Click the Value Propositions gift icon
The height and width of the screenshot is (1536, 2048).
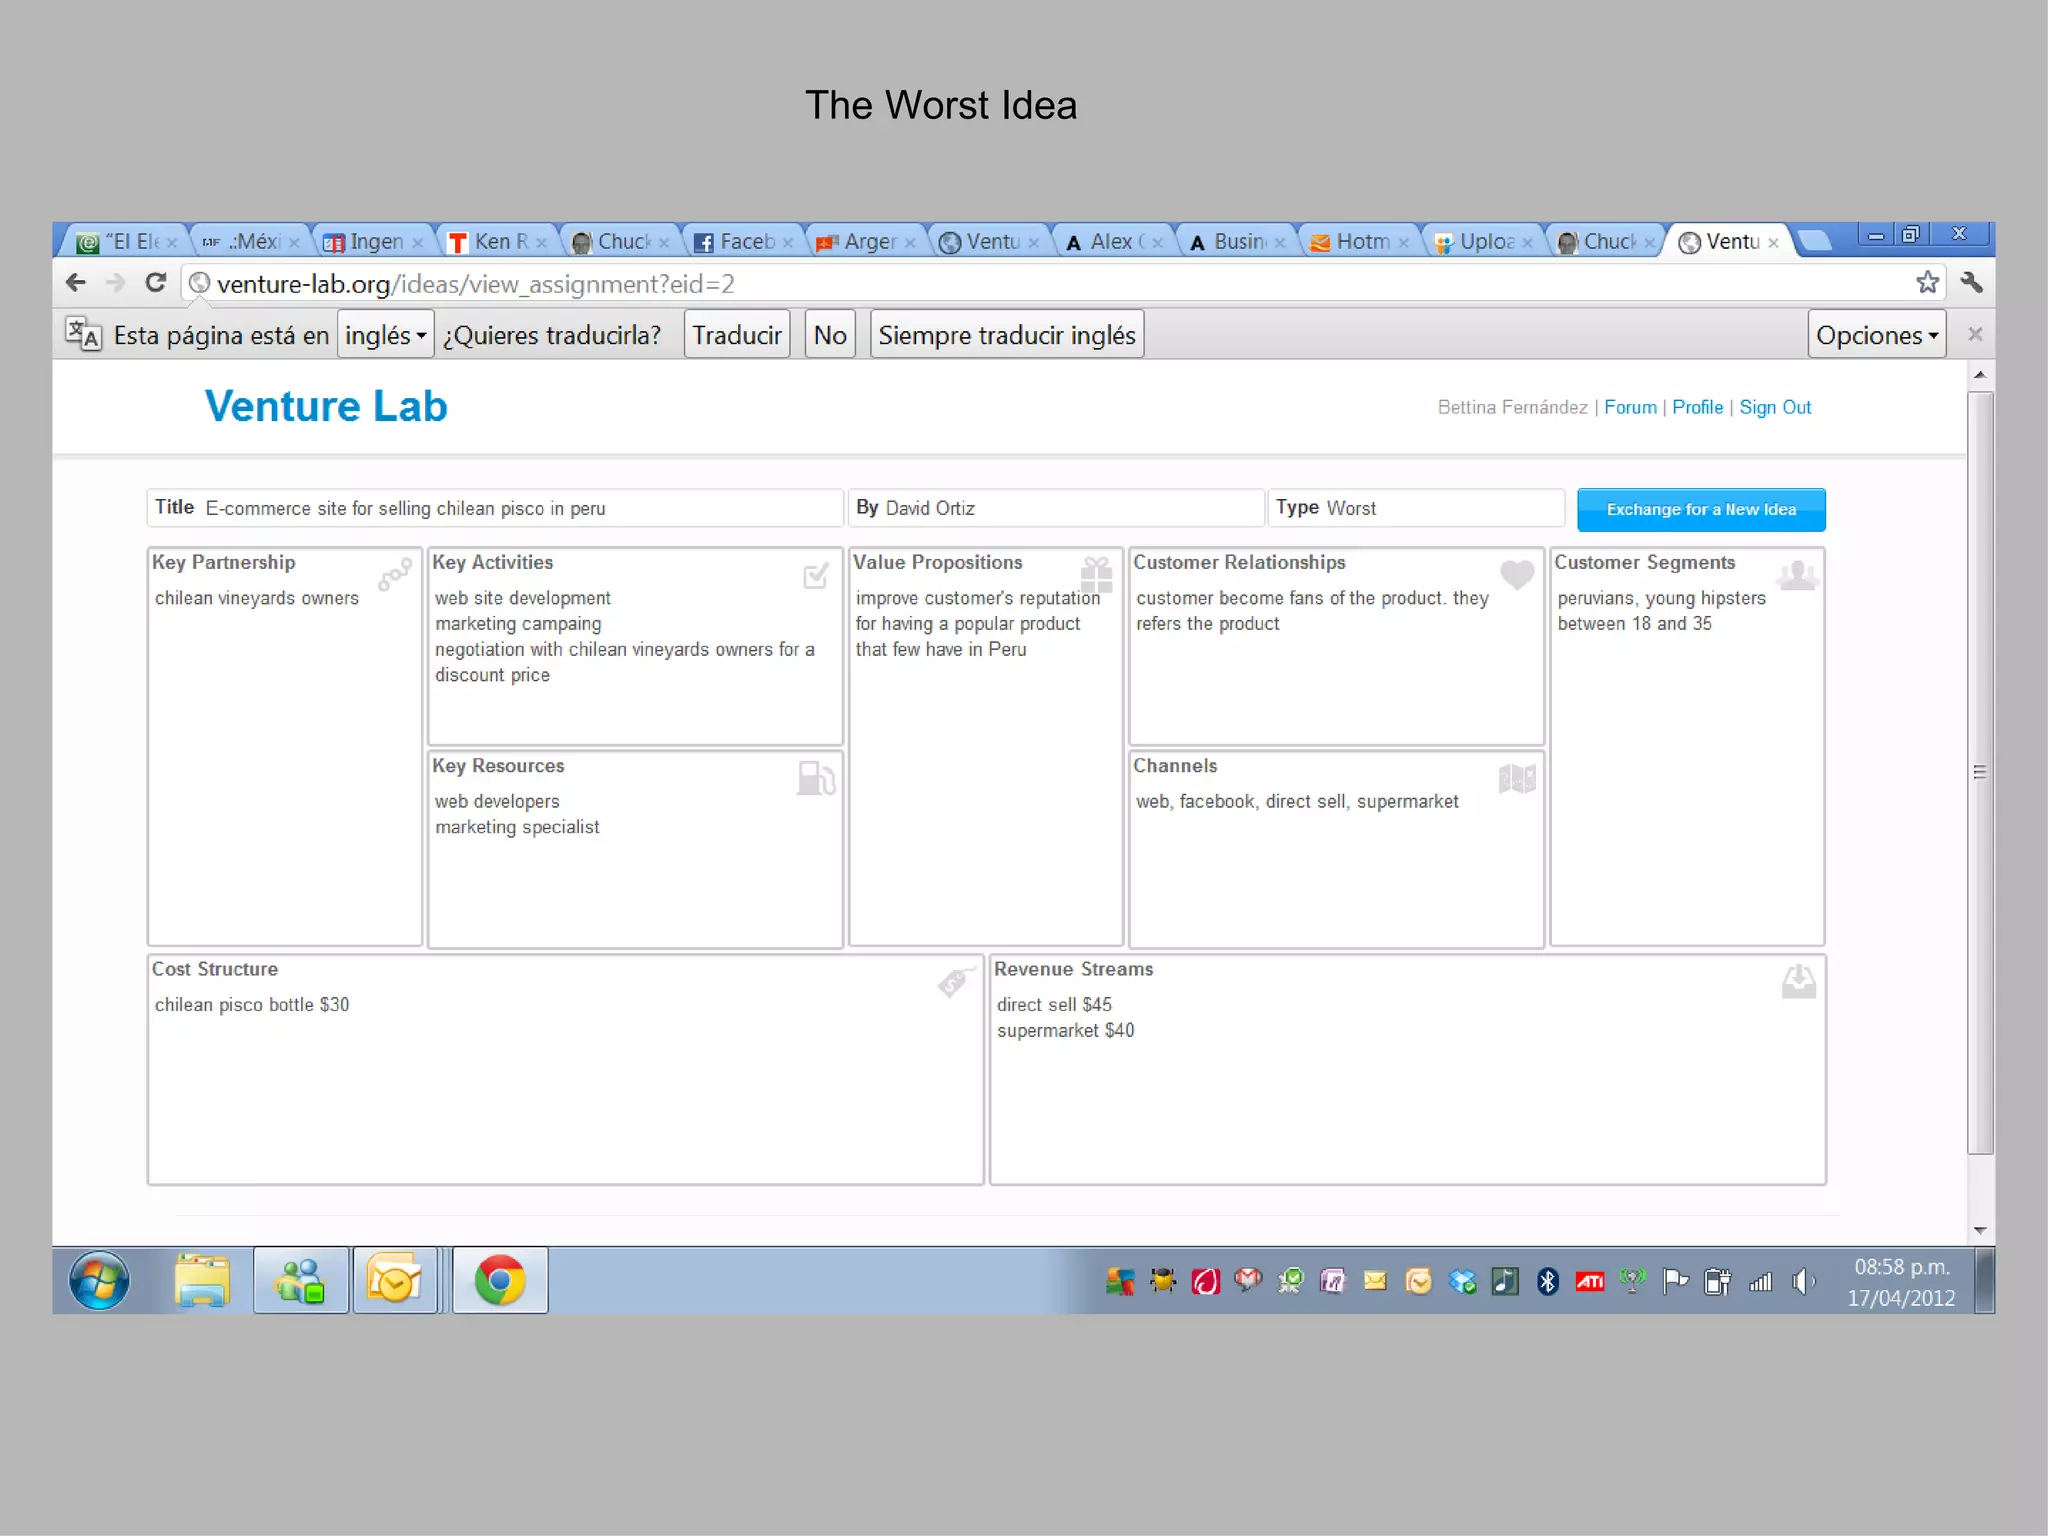1096,575
